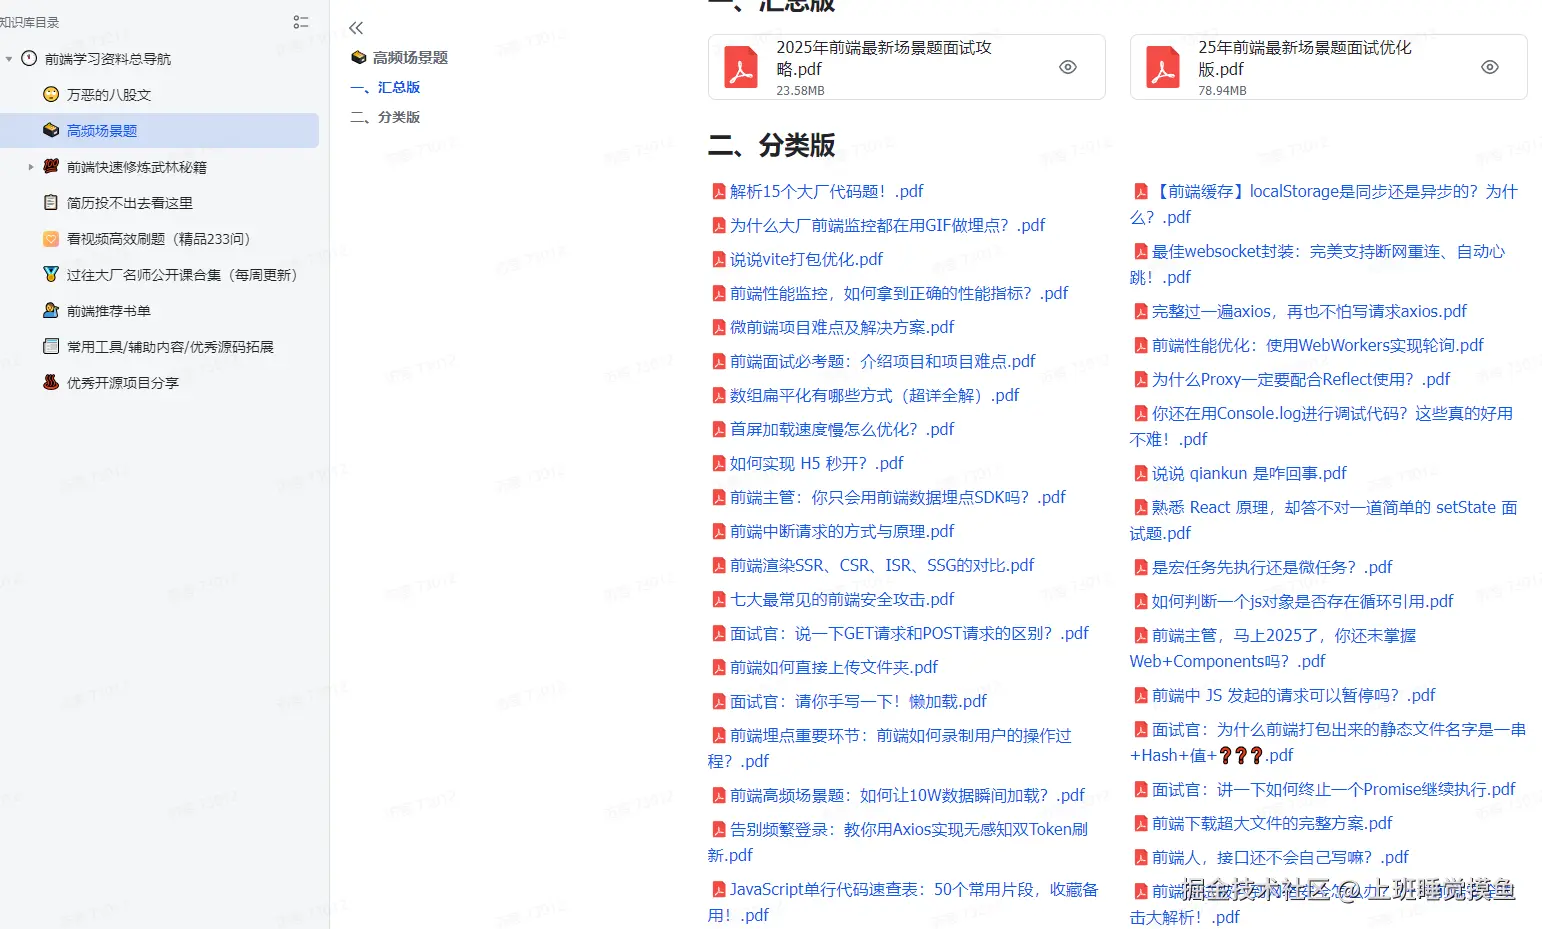This screenshot has height=929, width=1542.
Task: Click PDF icon of 2025年前端最新场景题面试攻略 card
Action: [741, 67]
